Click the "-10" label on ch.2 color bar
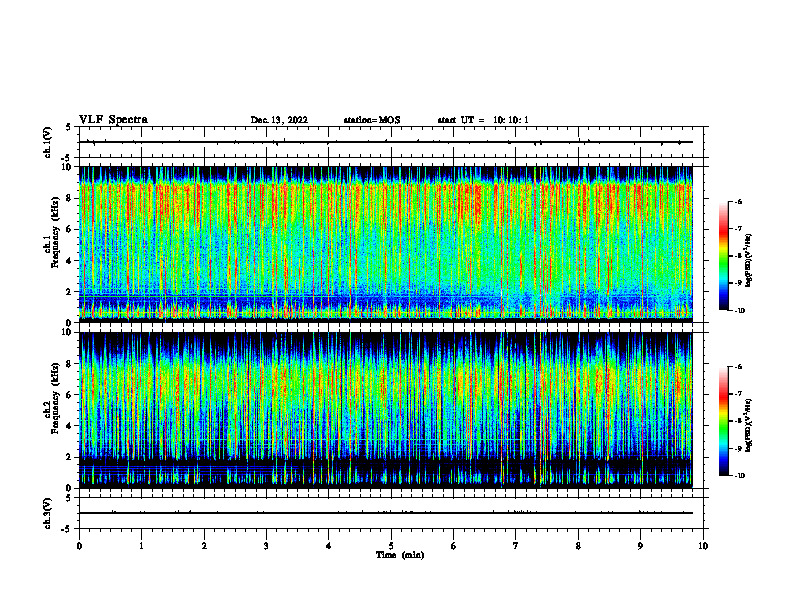This screenshot has height=612, width=792. (x=740, y=476)
